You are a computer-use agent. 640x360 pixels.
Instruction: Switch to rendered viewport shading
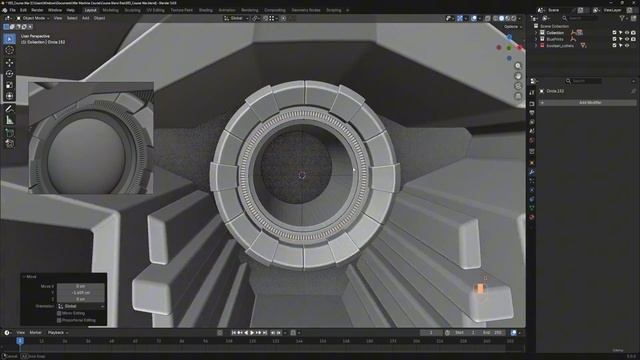tap(513, 18)
